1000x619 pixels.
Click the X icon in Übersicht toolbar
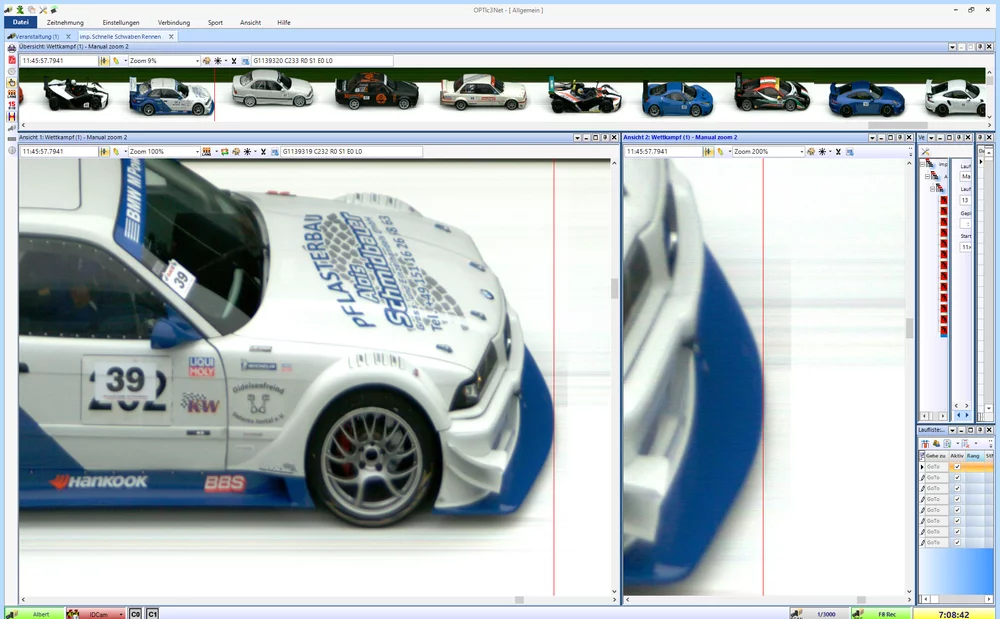[x=234, y=61]
